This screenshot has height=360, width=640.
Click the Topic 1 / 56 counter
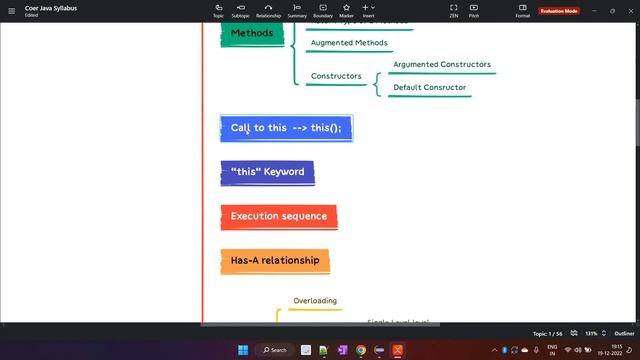(547, 334)
